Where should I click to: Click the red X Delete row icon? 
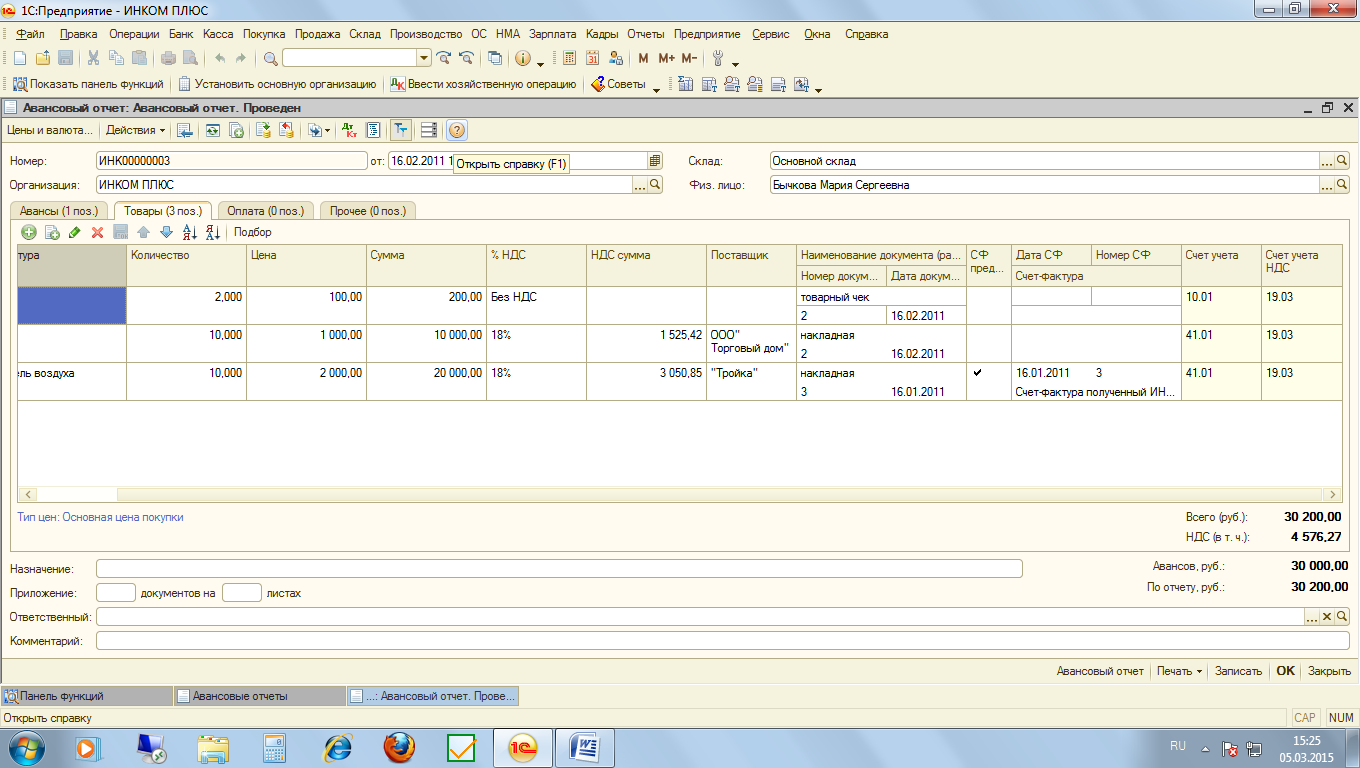pyautogui.click(x=98, y=232)
